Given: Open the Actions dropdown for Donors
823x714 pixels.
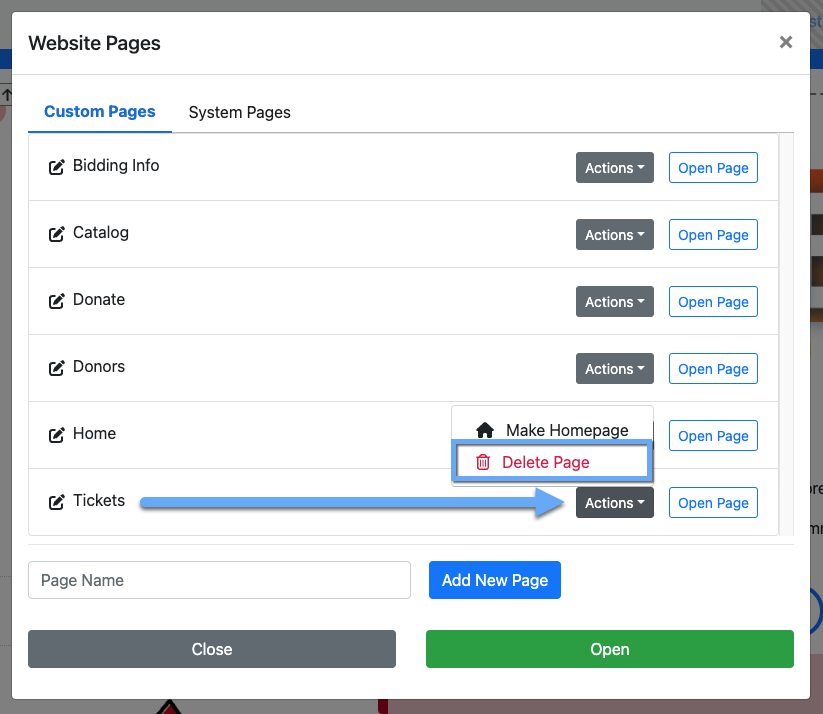Looking at the screenshot, I should [614, 369].
